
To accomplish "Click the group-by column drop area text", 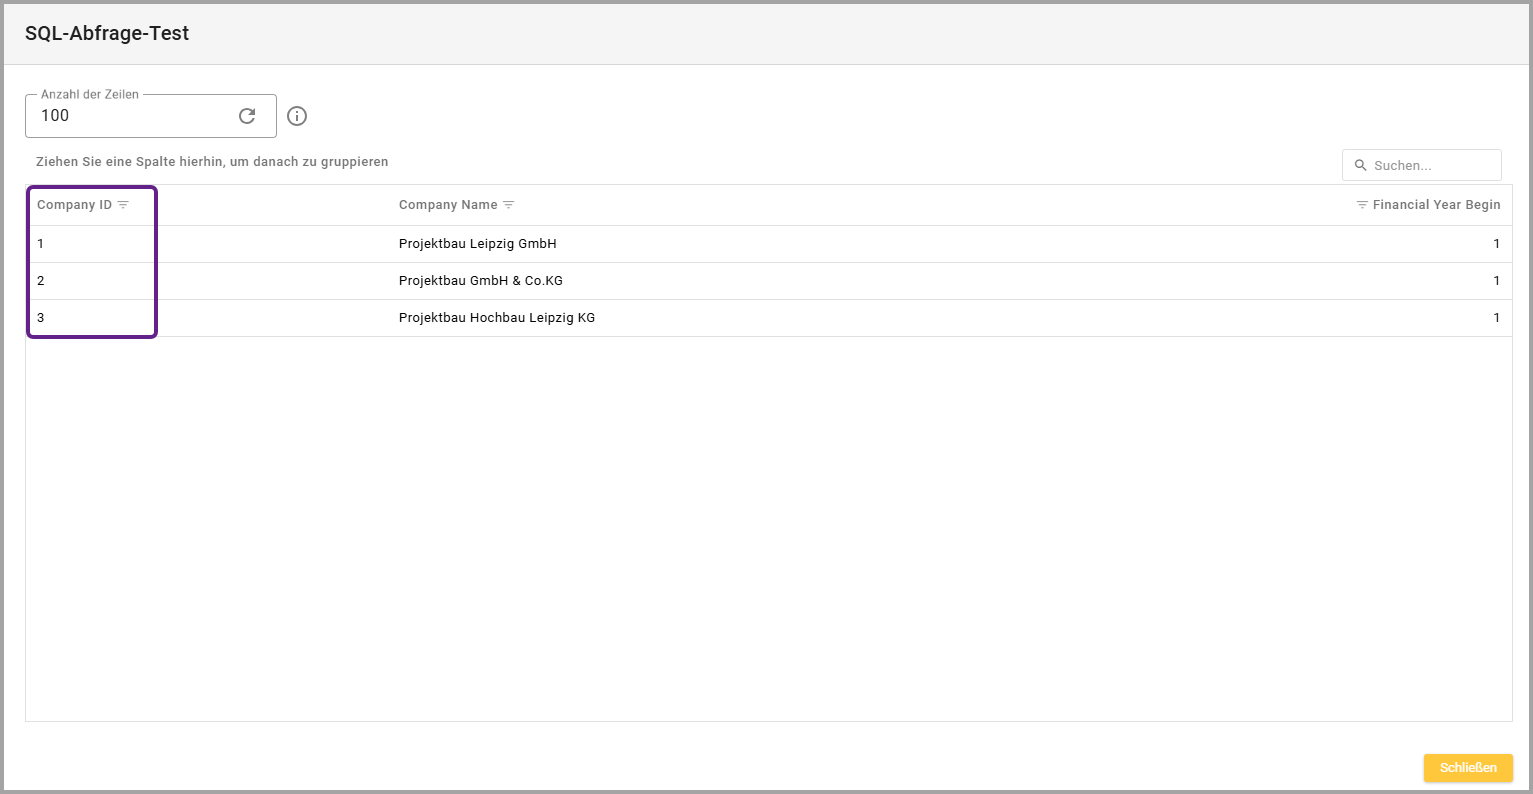I will (x=212, y=162).
